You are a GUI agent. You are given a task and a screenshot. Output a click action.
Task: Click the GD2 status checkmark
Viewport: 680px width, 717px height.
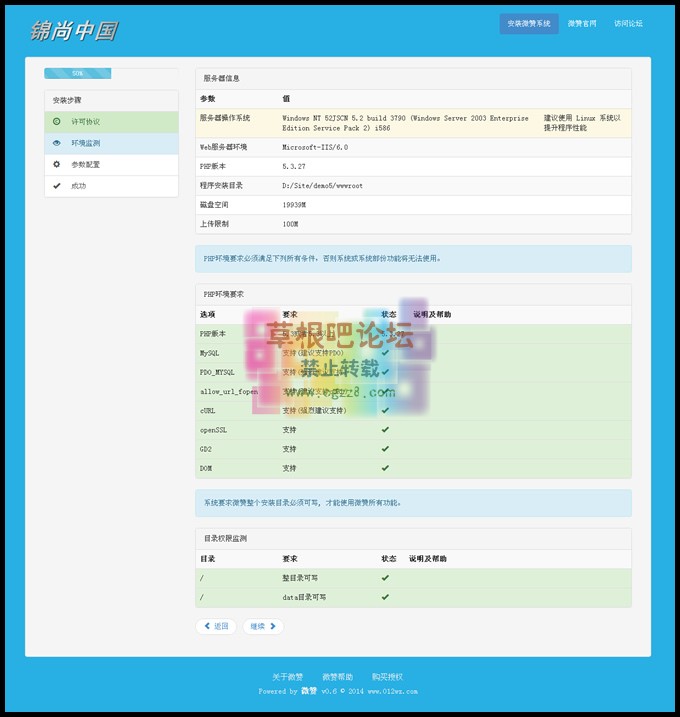pyautogui.click(x=385, y=449)
